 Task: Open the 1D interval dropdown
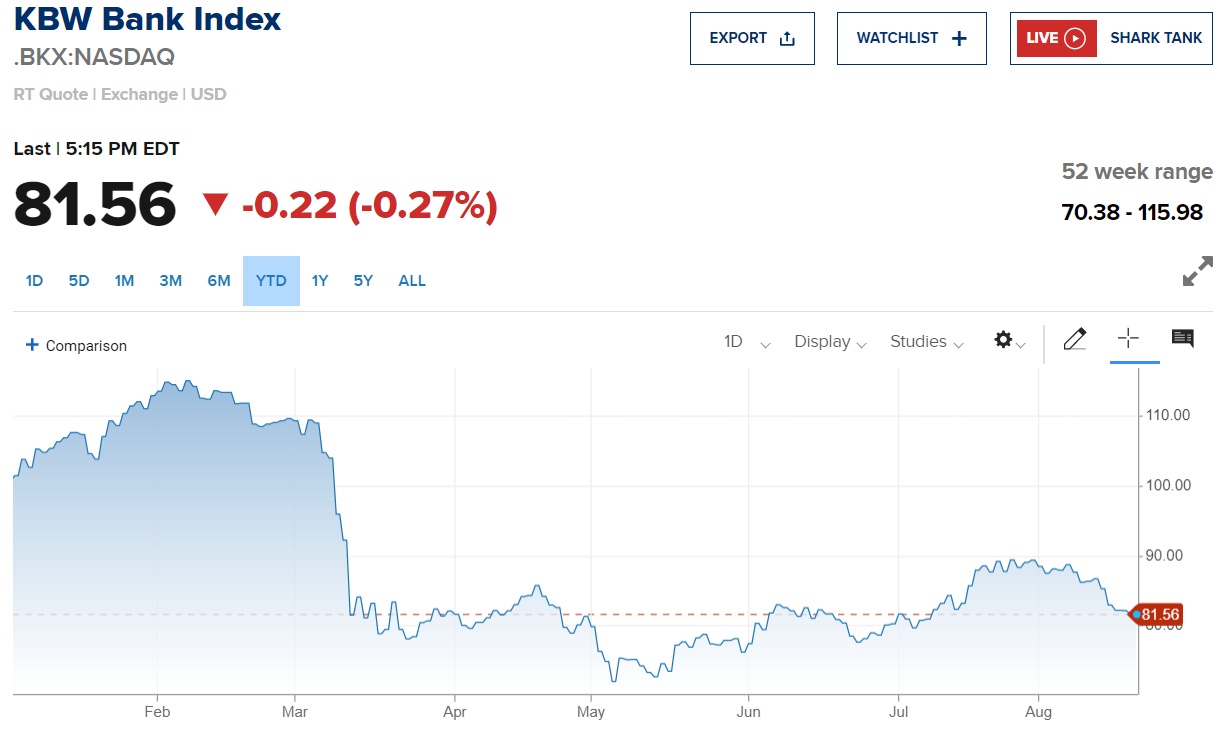point(746,342)
